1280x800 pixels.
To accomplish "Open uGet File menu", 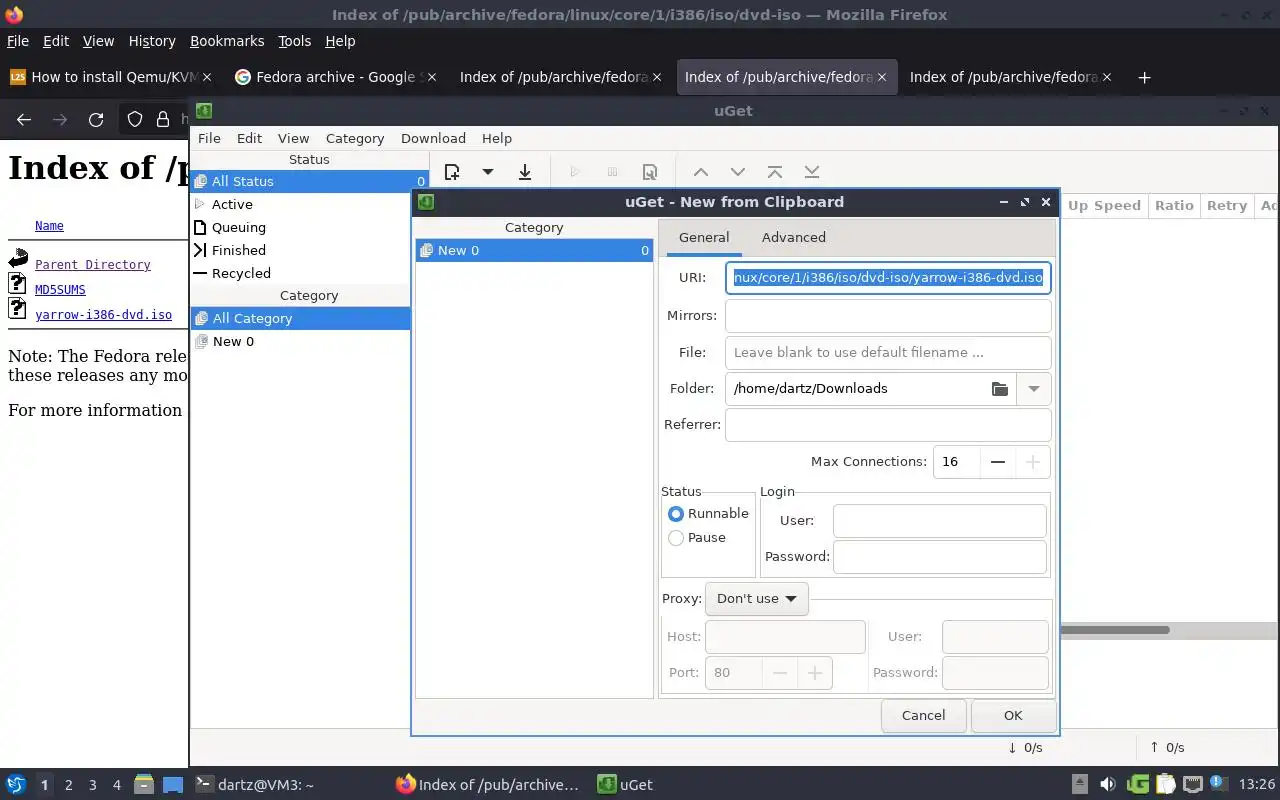I will click(x=209, y=138).
